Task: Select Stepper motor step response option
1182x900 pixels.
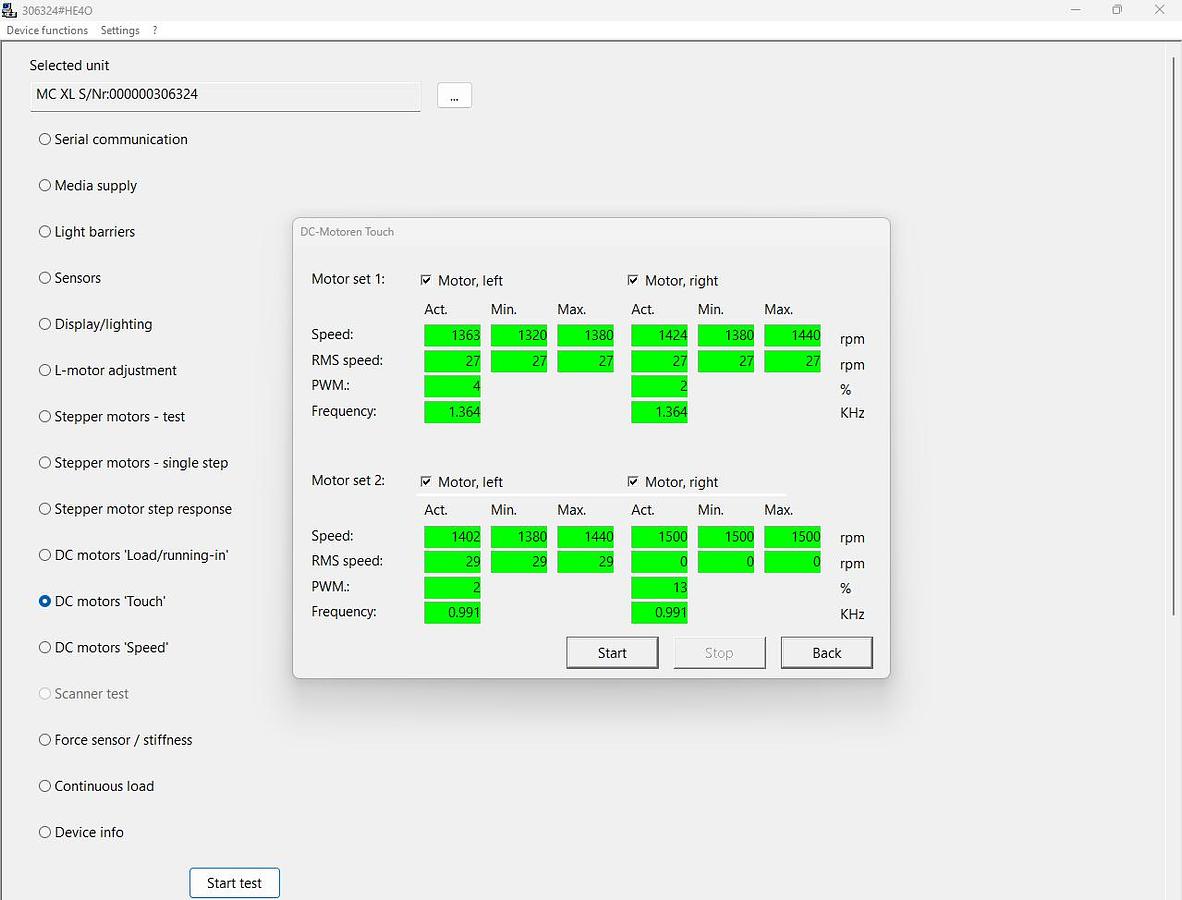Action: [x=136, y=509]
